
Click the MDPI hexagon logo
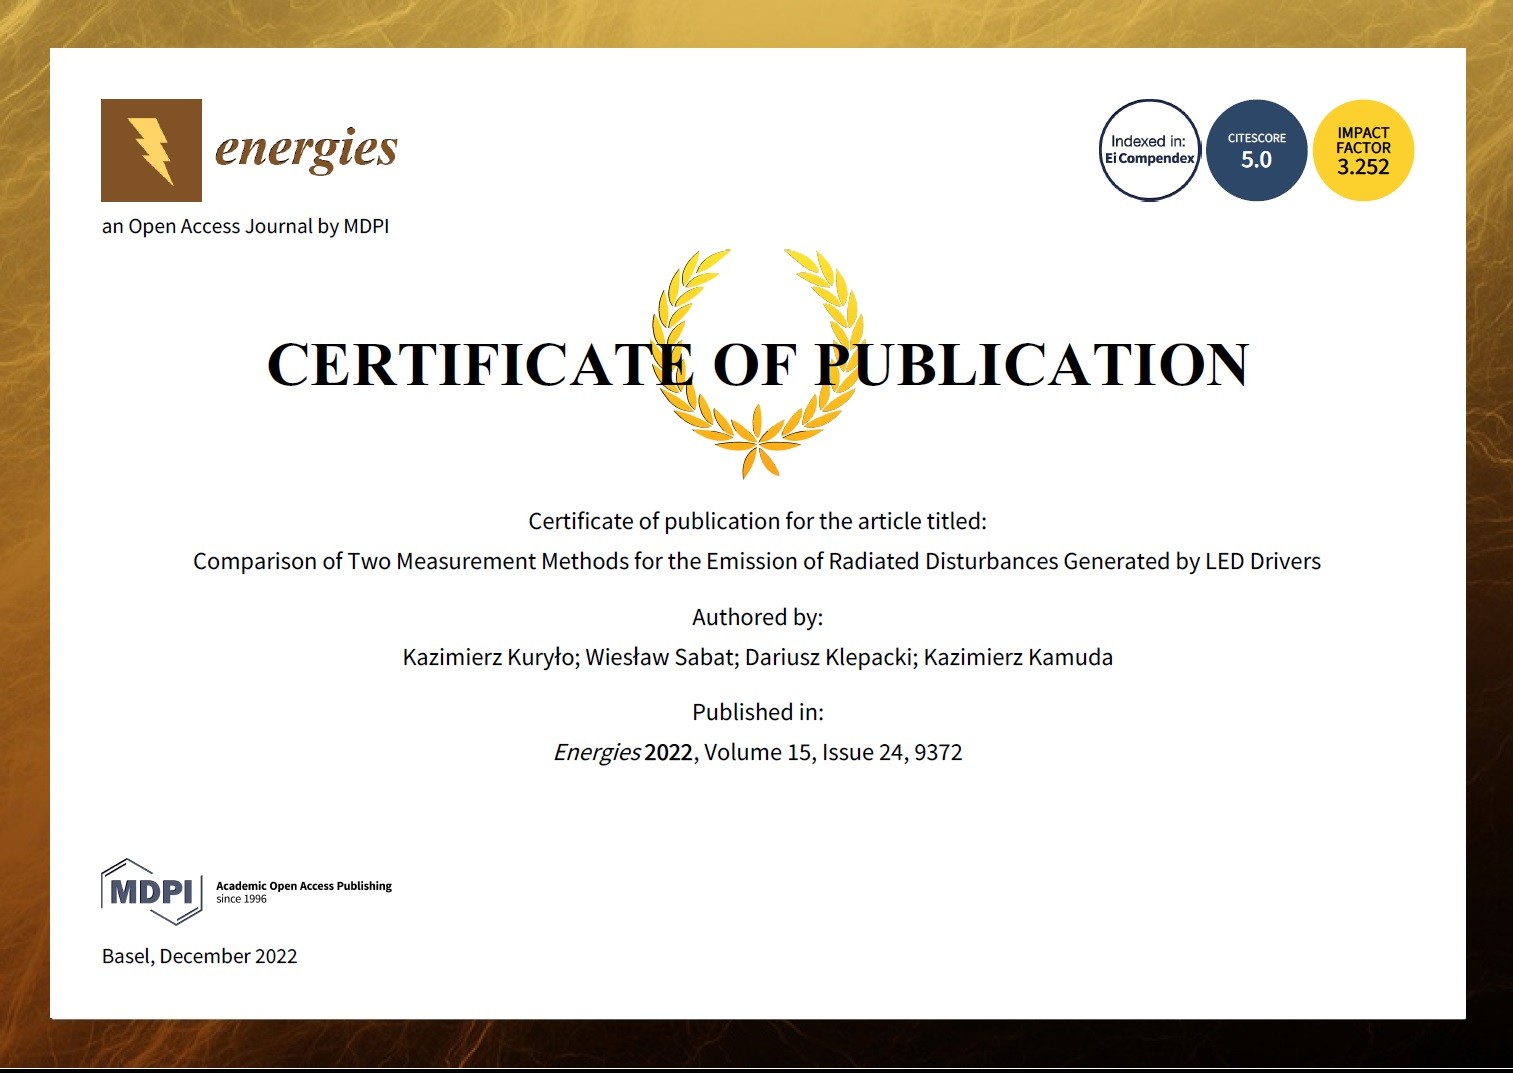click(151, 890)
